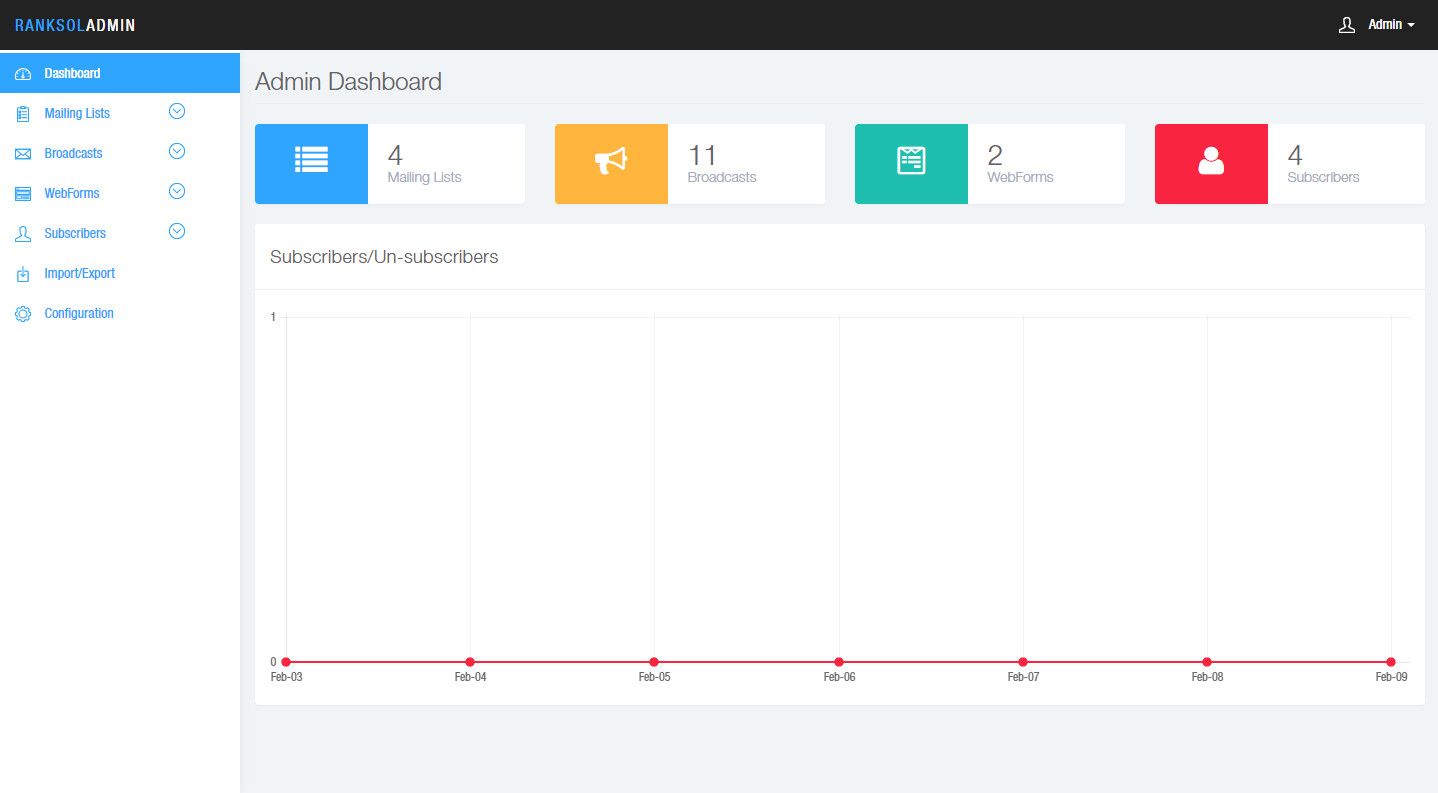This screenshot has height=793, width=1438.
Task: Click the blue Mailing Lists list icon tile
Action: [x=311, y=164]
